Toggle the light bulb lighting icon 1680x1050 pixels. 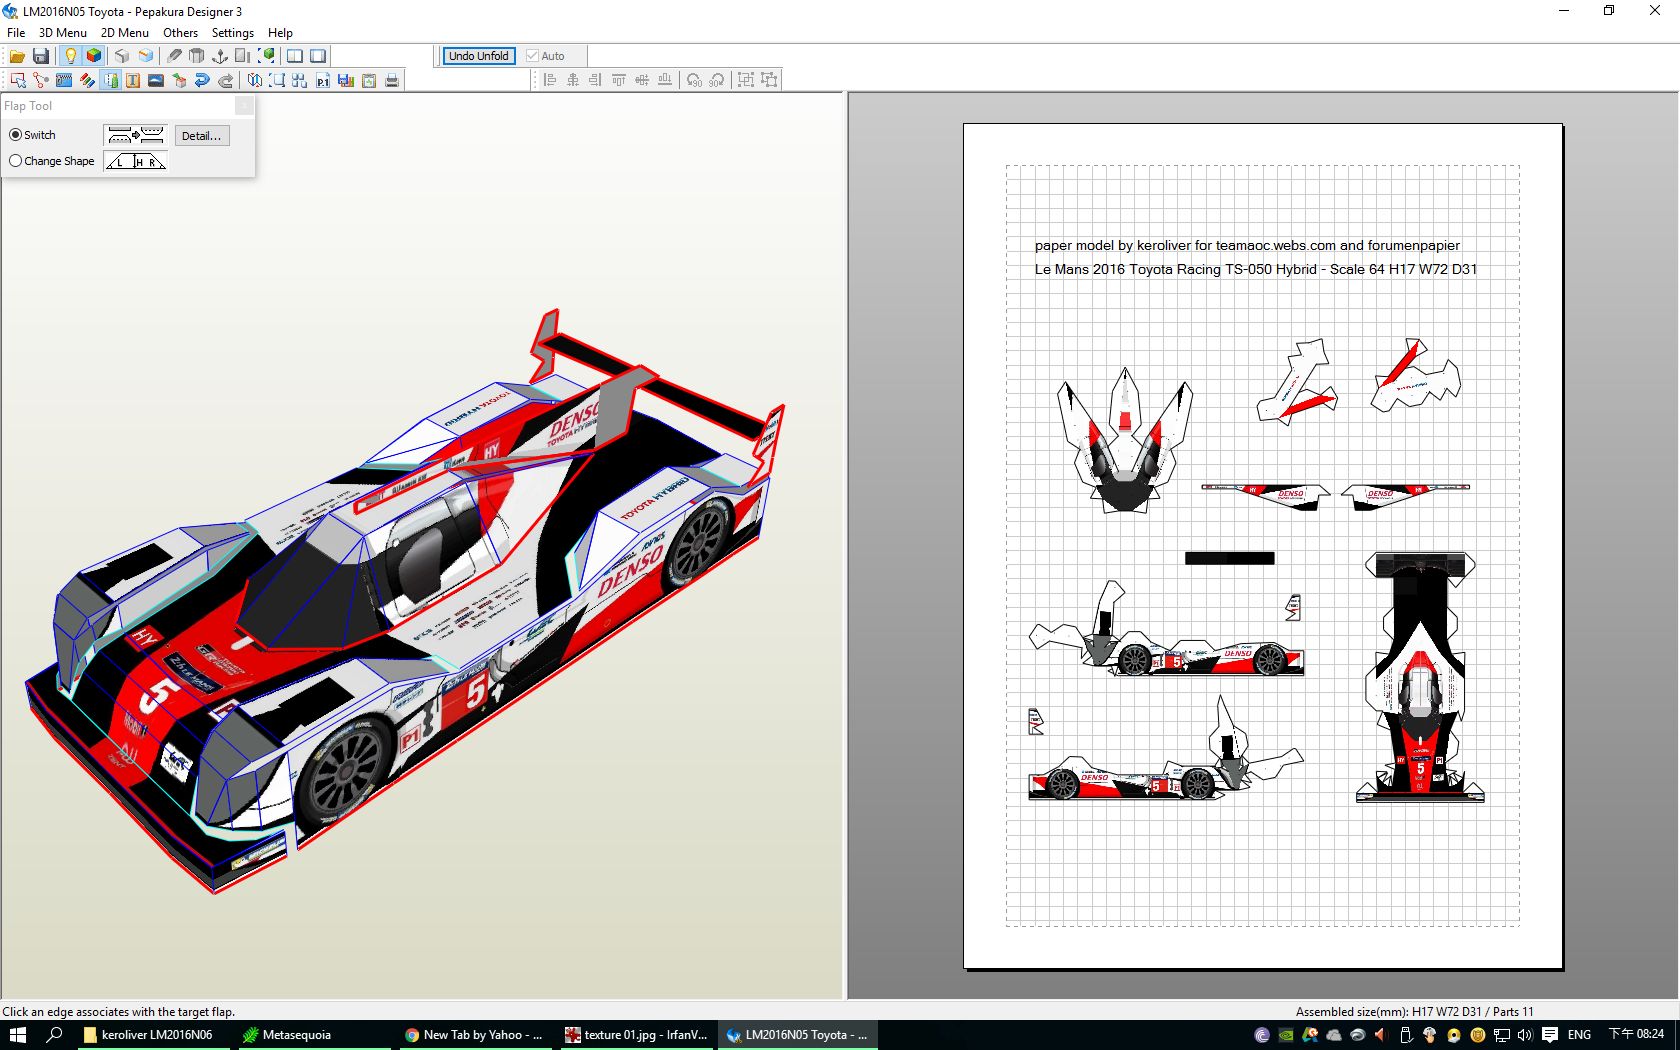tap(70, 56)
